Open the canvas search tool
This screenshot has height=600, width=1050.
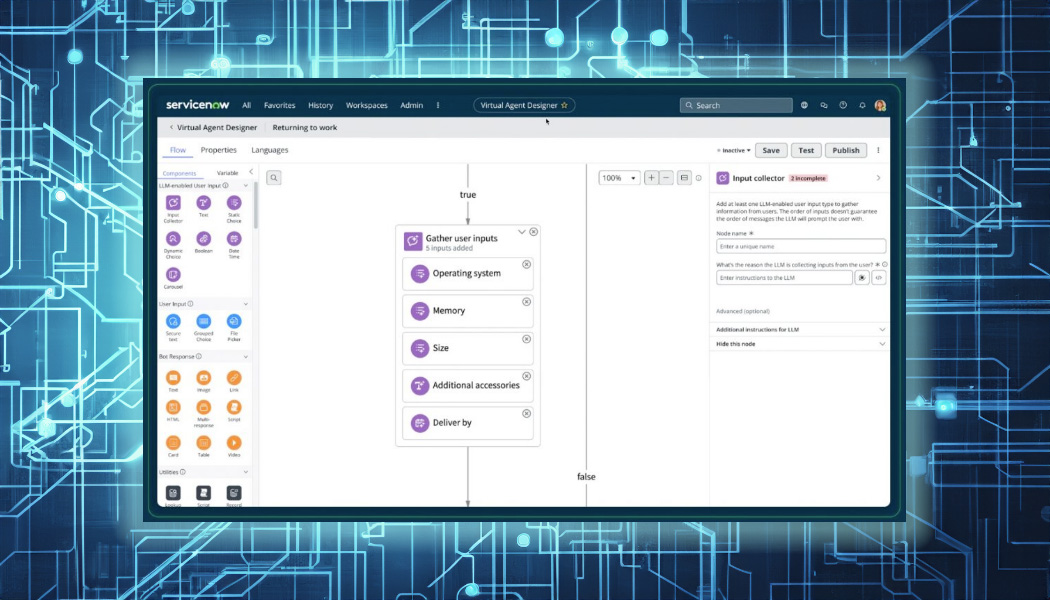point(273,178)
